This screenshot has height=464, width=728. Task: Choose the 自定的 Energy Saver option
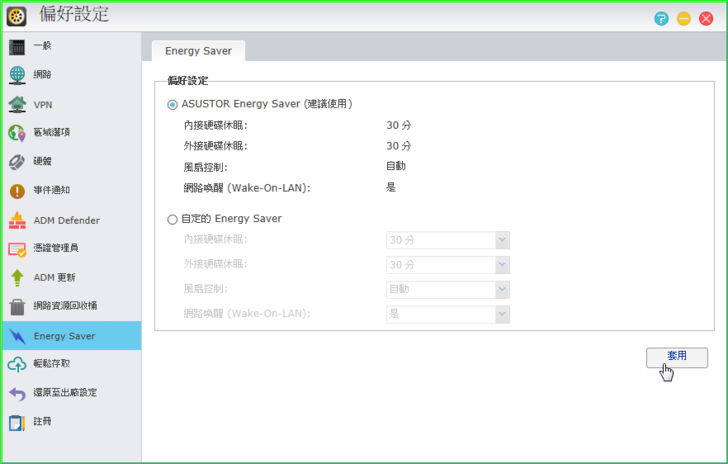tap(172, 219)
